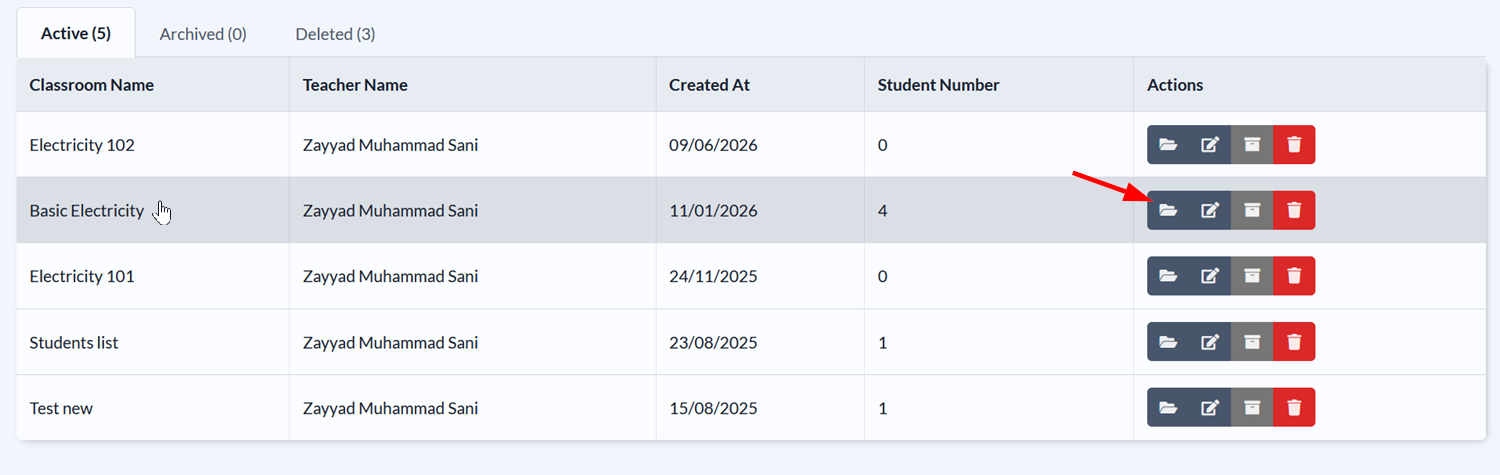Edit the Electricity 101 classroom
The image size is (1500, 475).
coord(1210,276)
